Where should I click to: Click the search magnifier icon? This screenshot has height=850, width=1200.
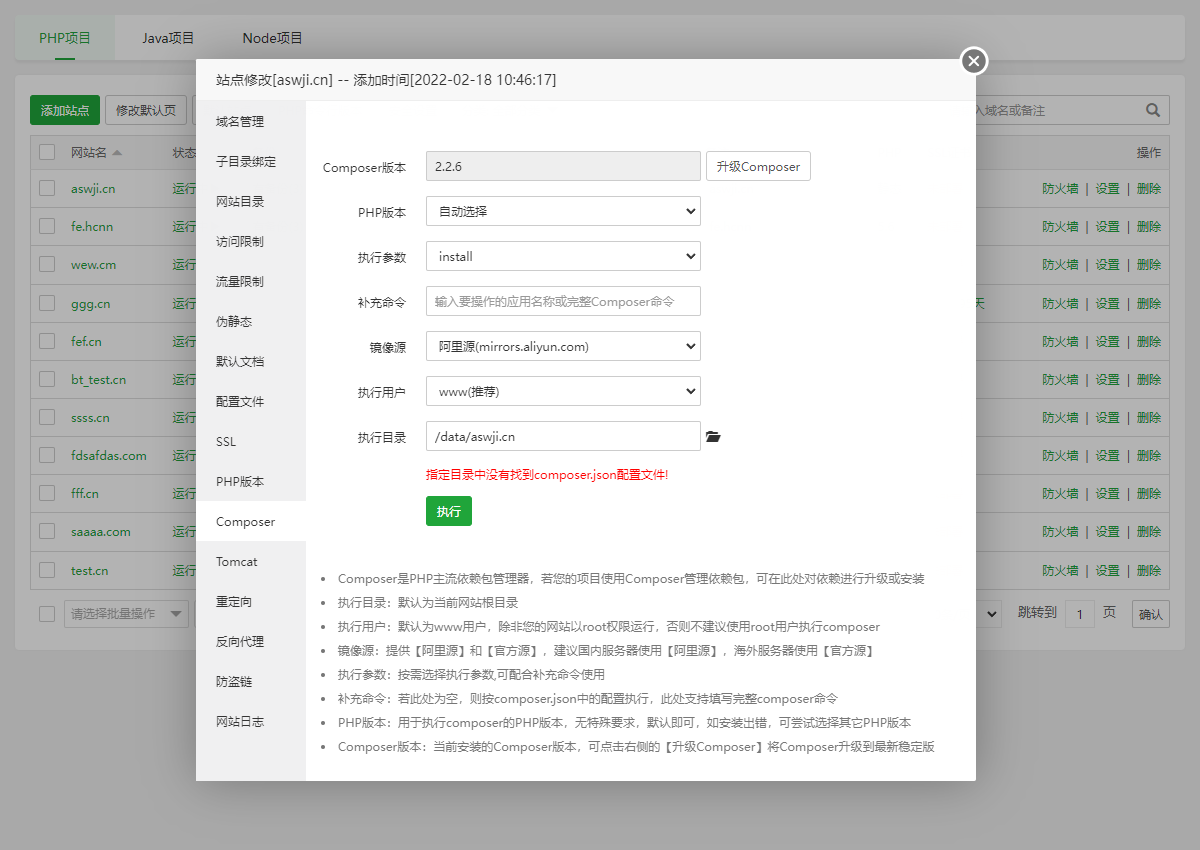point(1151,110)
